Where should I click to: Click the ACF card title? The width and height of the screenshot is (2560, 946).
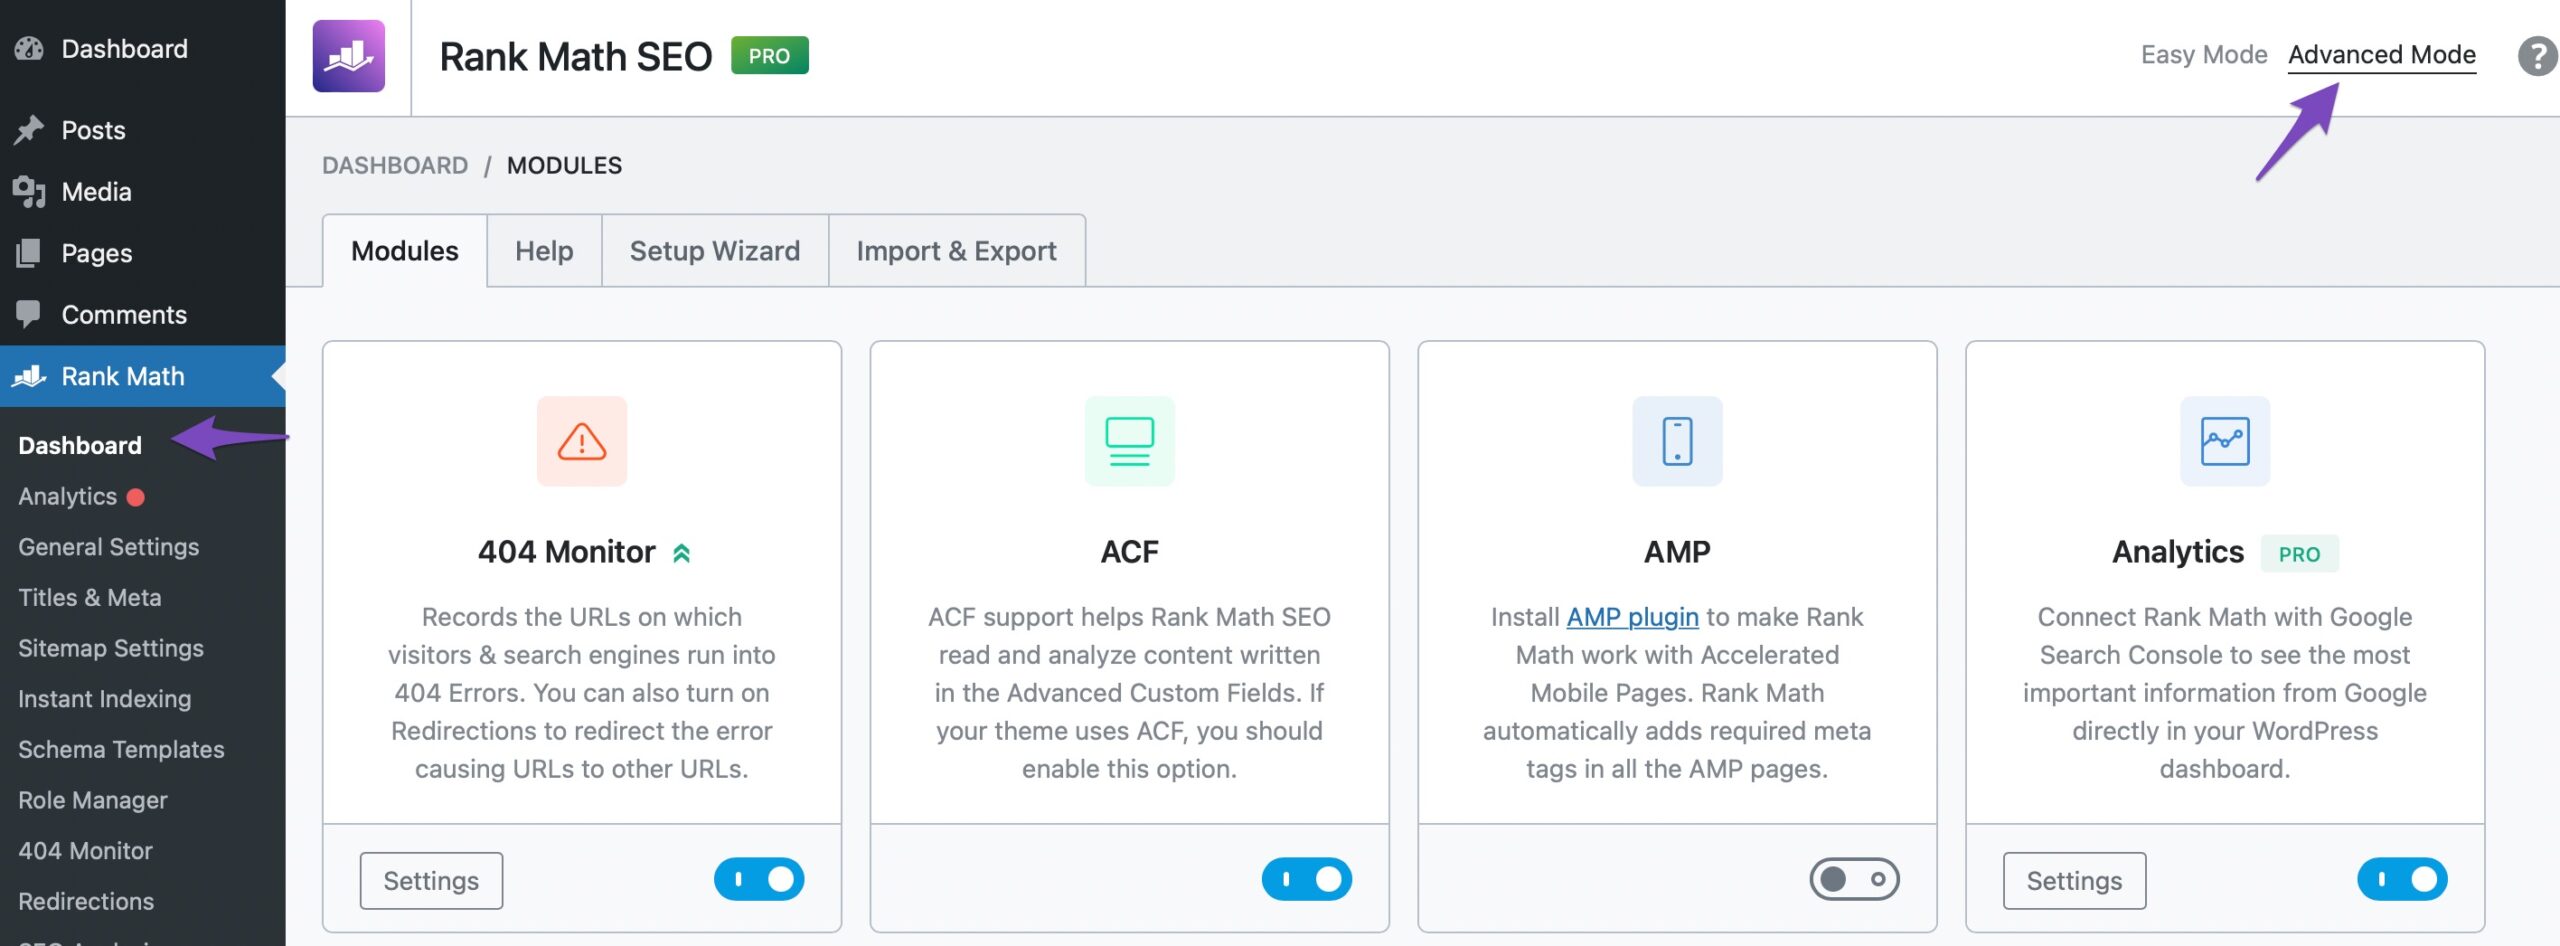(x=1130, y=552)
